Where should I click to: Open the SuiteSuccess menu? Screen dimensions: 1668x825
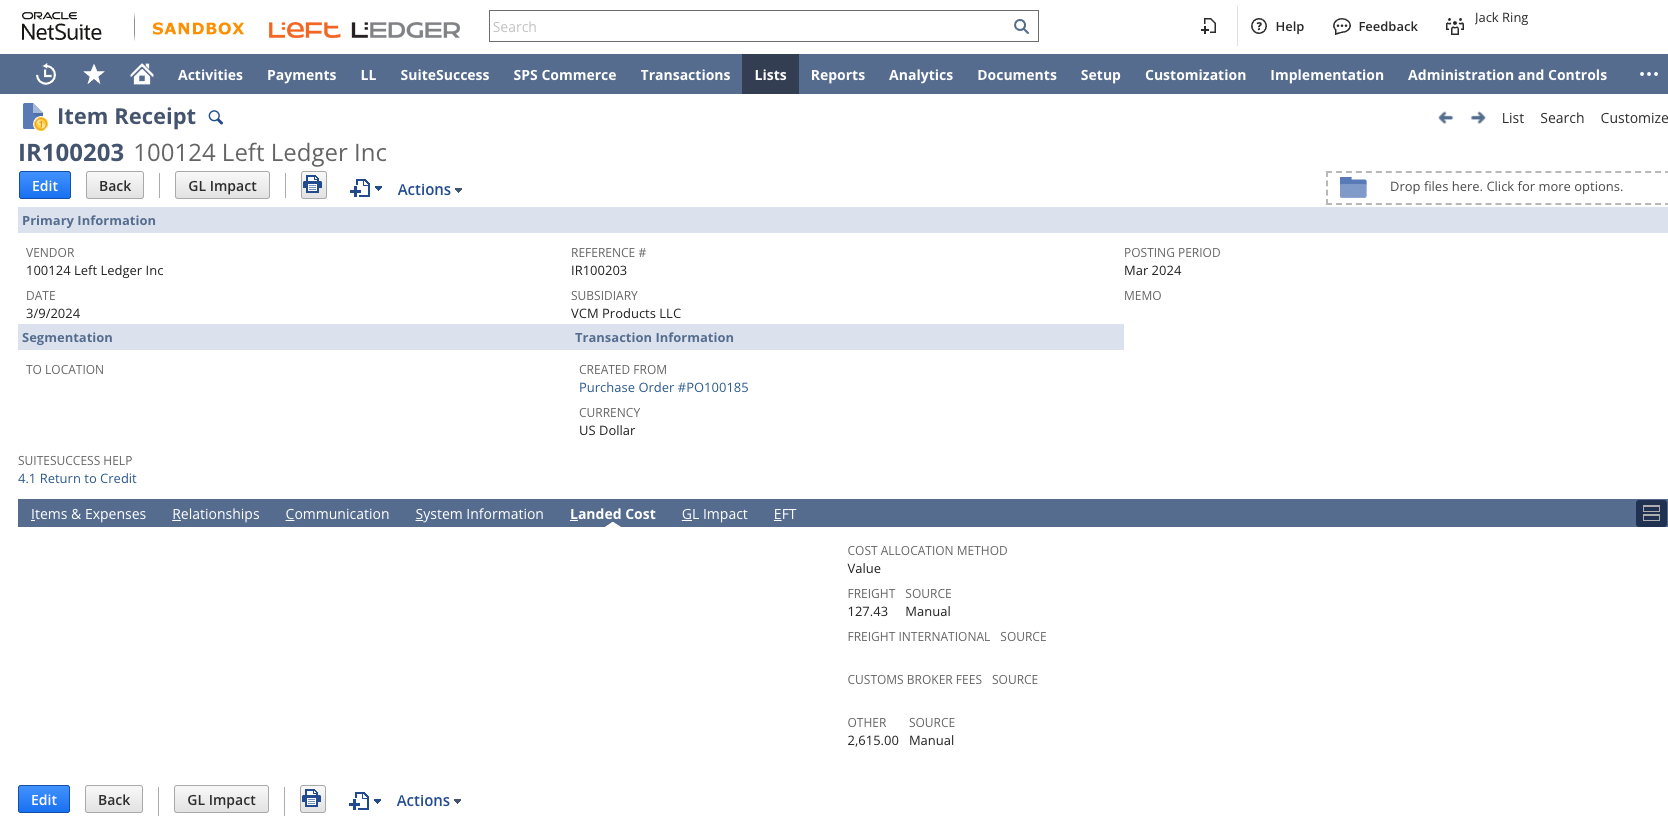point(445,74)
